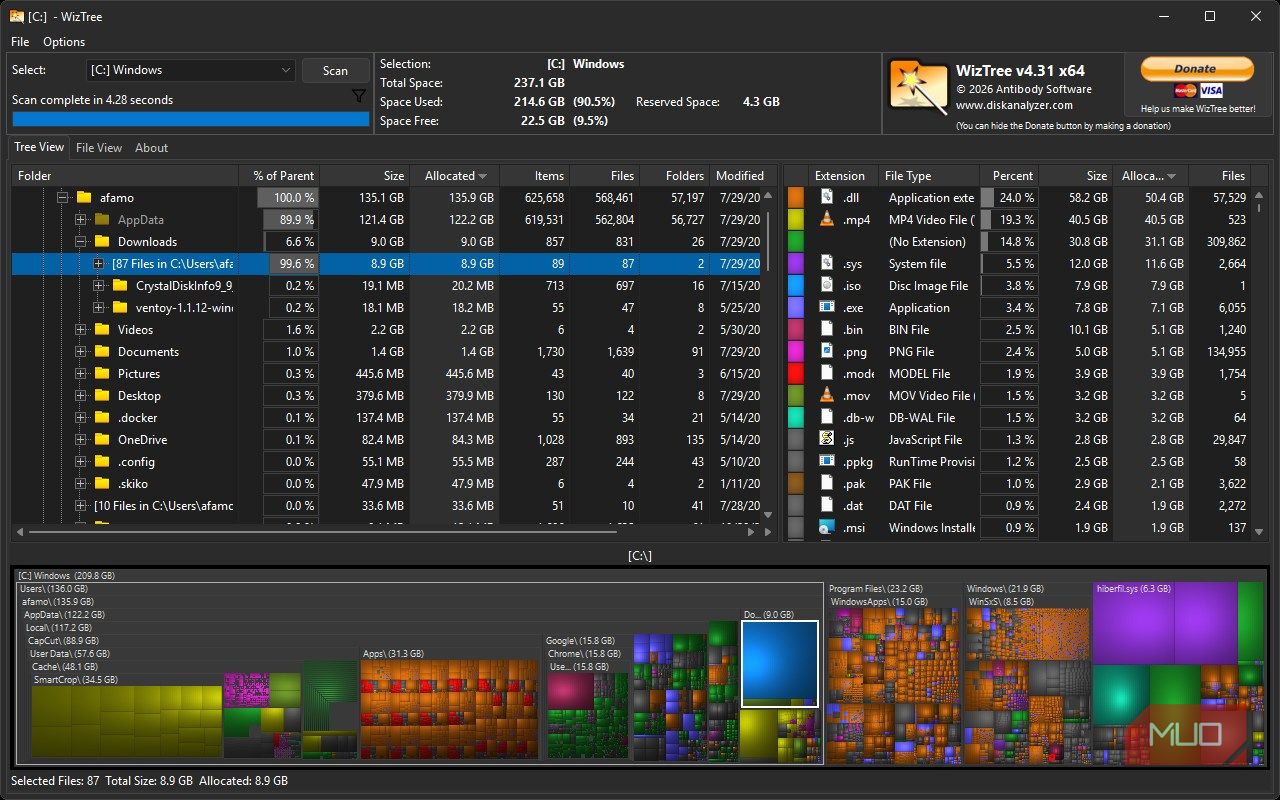Click the 'Selected Files: 87' status text
This screenshot has width=1280, height=800.
pyautogui.click(x=55, y=781)
